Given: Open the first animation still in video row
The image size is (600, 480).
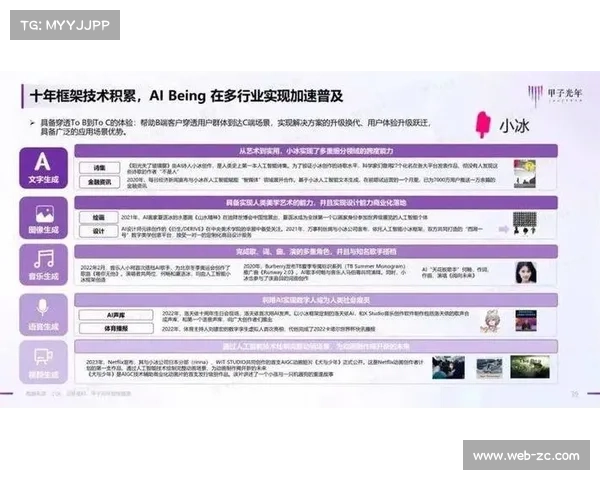Looking at the screenshot, I should [x=448, y=367].
